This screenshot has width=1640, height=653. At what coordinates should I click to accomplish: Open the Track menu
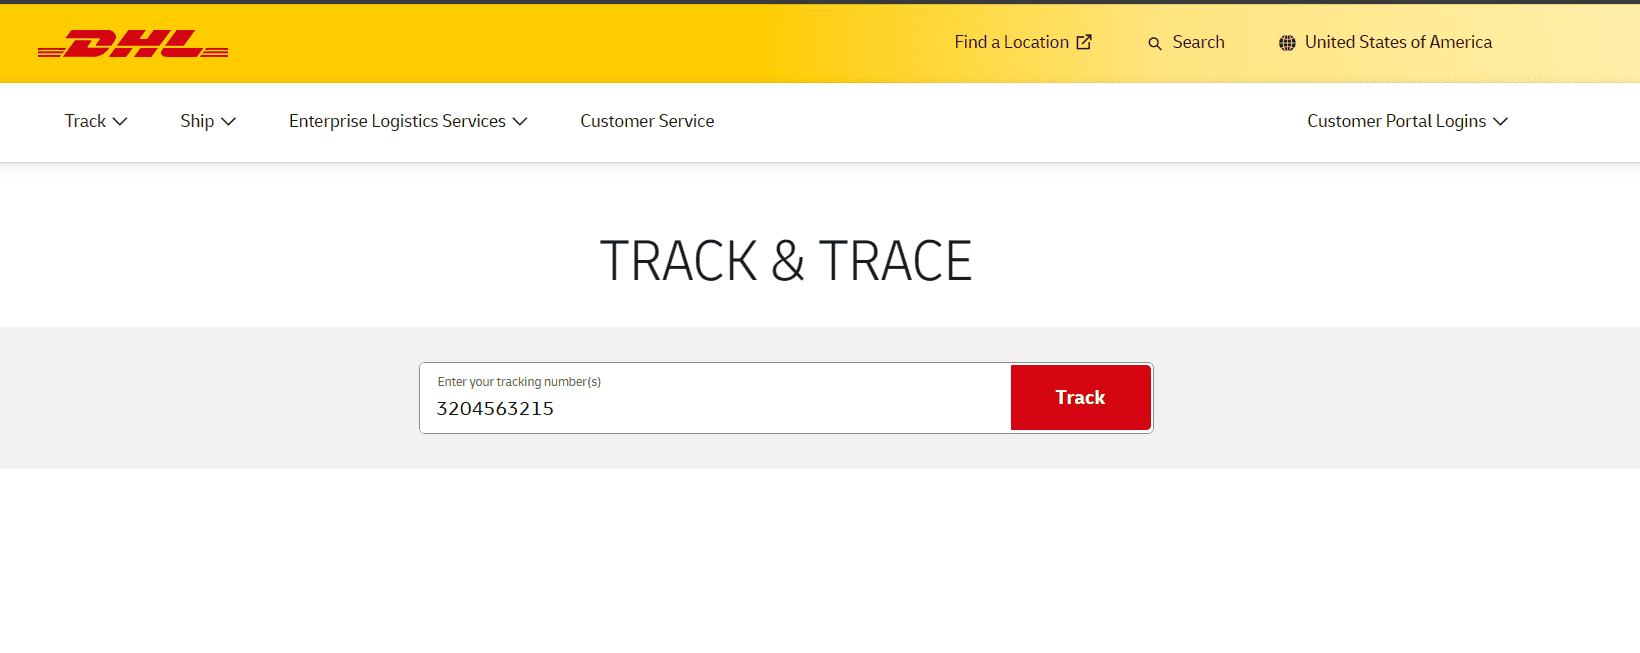pos(96,121)
